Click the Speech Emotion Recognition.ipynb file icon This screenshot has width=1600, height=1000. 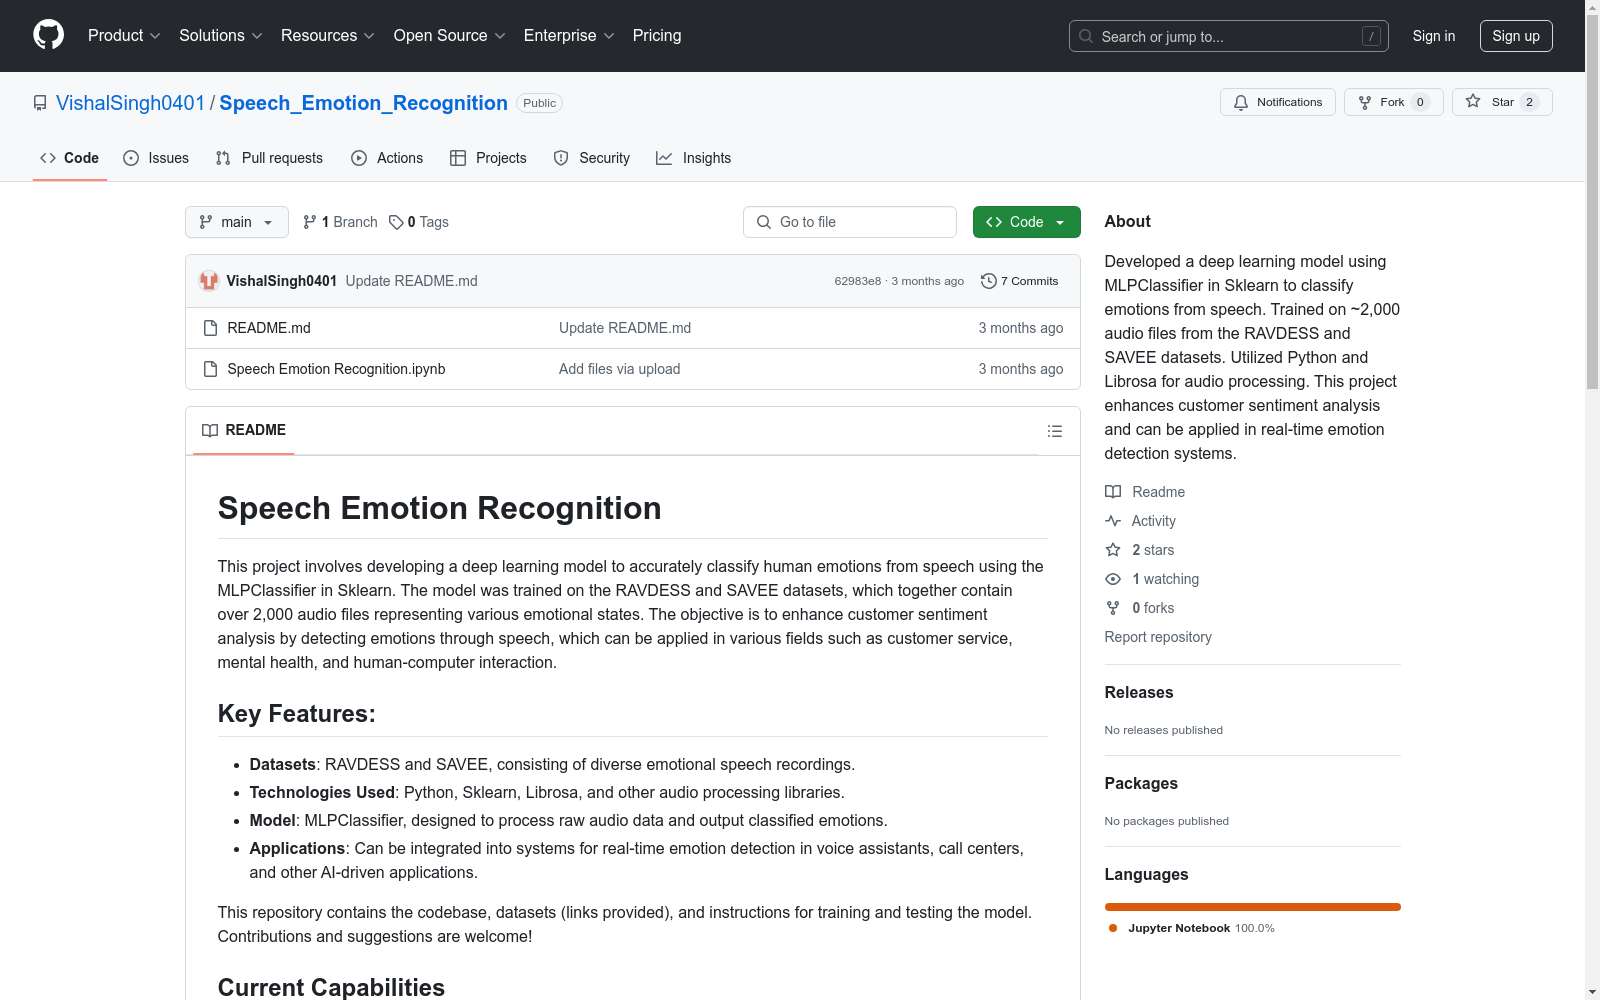pyautogui.click(x=210, y=369)
